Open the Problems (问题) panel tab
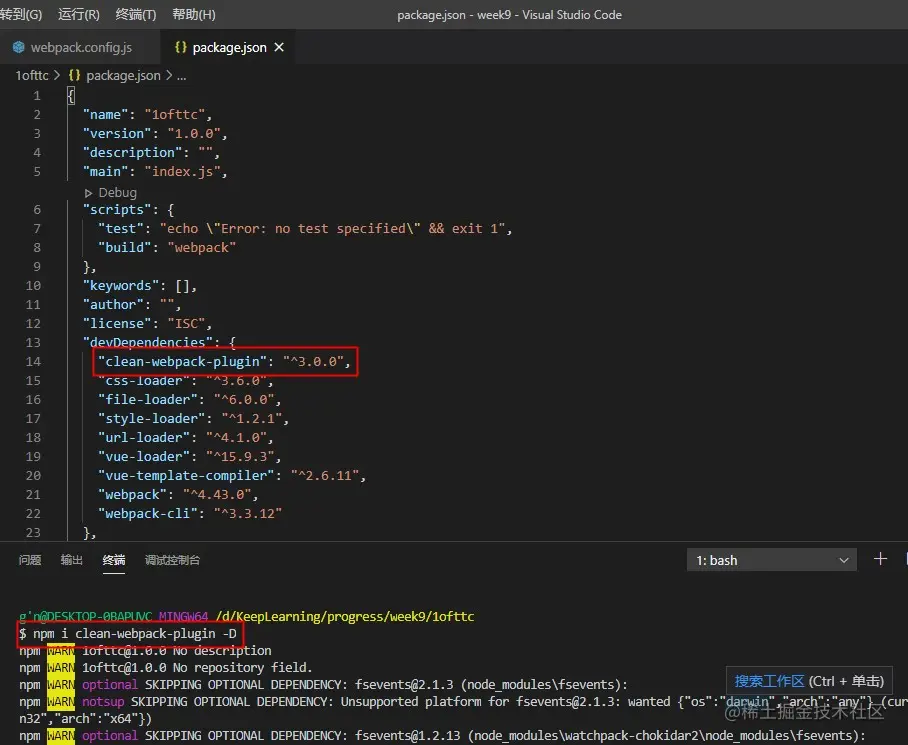This screenshot has width=908, height=745. coord(30,560)
